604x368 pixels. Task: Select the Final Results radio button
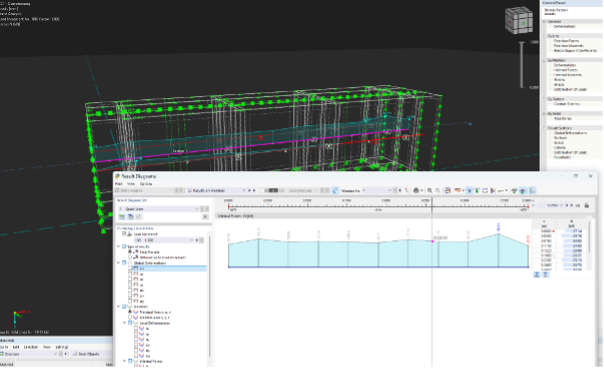pos(130,252)
